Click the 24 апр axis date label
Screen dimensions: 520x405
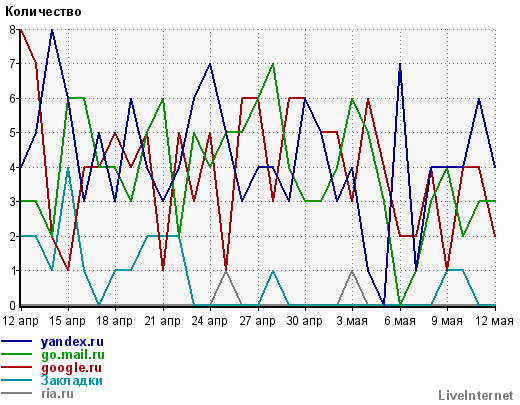pyautogui.click(x=210, y=321)
